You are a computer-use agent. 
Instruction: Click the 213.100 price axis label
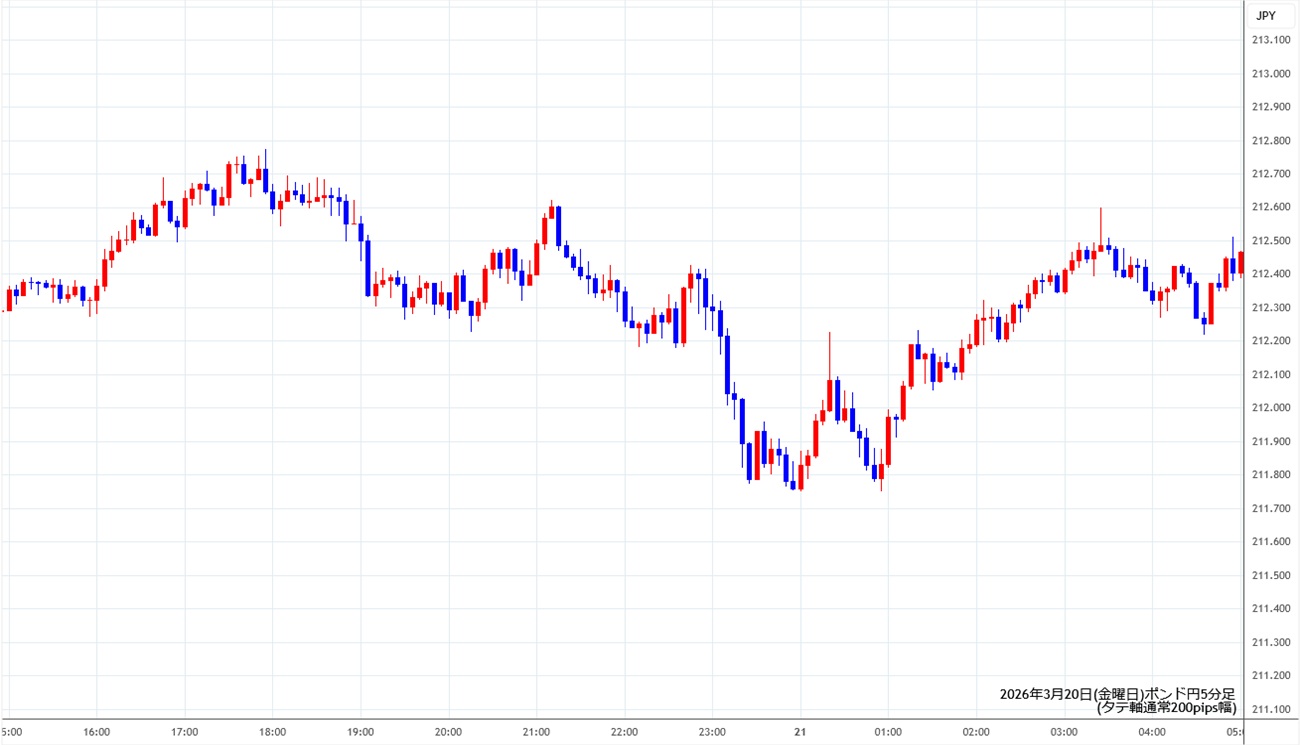(1270, 40)
